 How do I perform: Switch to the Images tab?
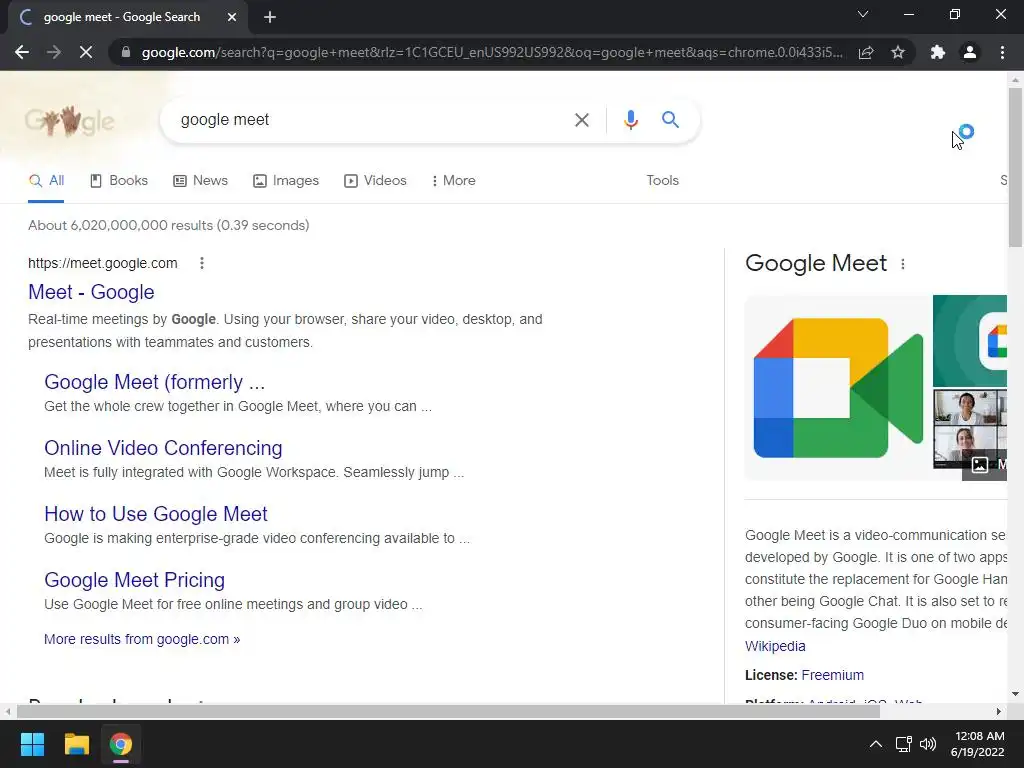(x=286, y=181)
